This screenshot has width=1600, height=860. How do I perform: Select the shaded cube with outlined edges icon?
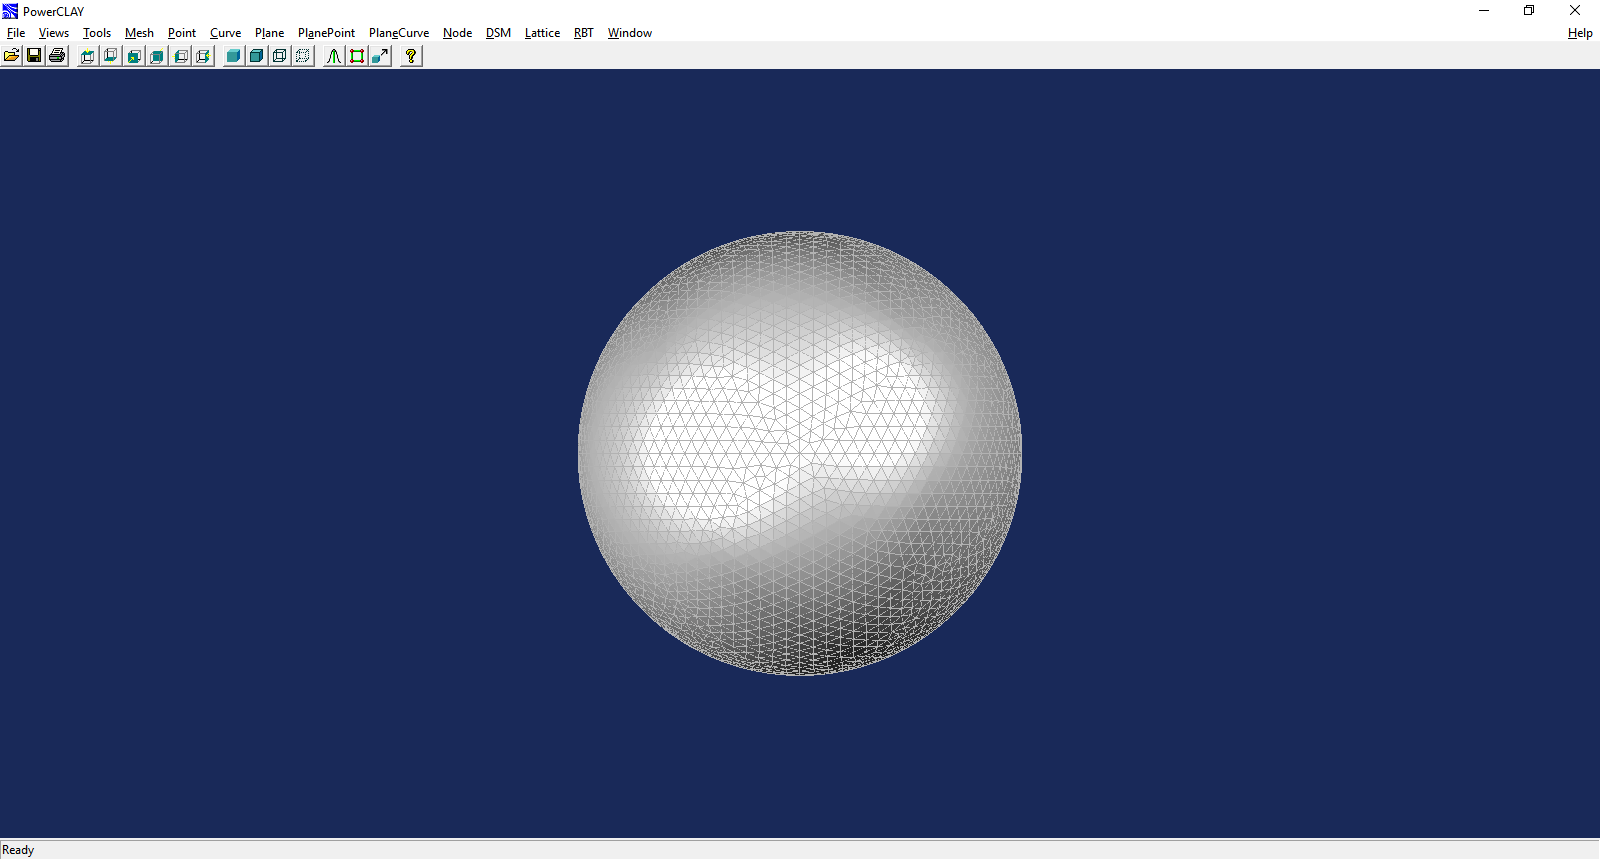tap(256, 56)
